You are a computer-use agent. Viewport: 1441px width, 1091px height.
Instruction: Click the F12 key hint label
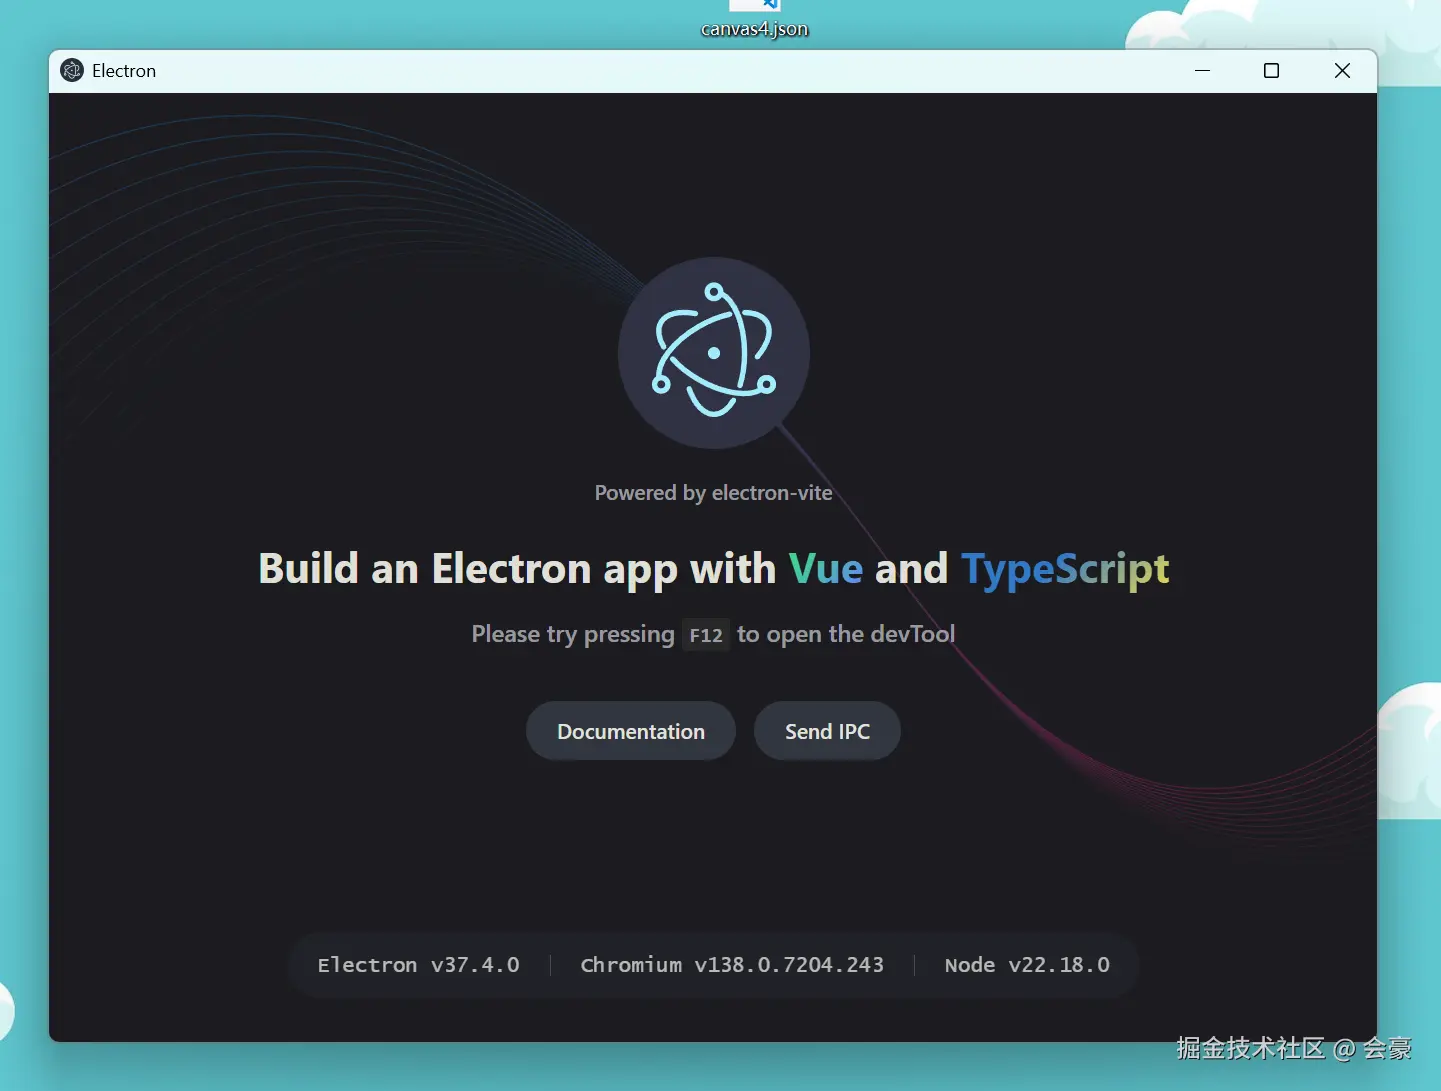point(706,635)
